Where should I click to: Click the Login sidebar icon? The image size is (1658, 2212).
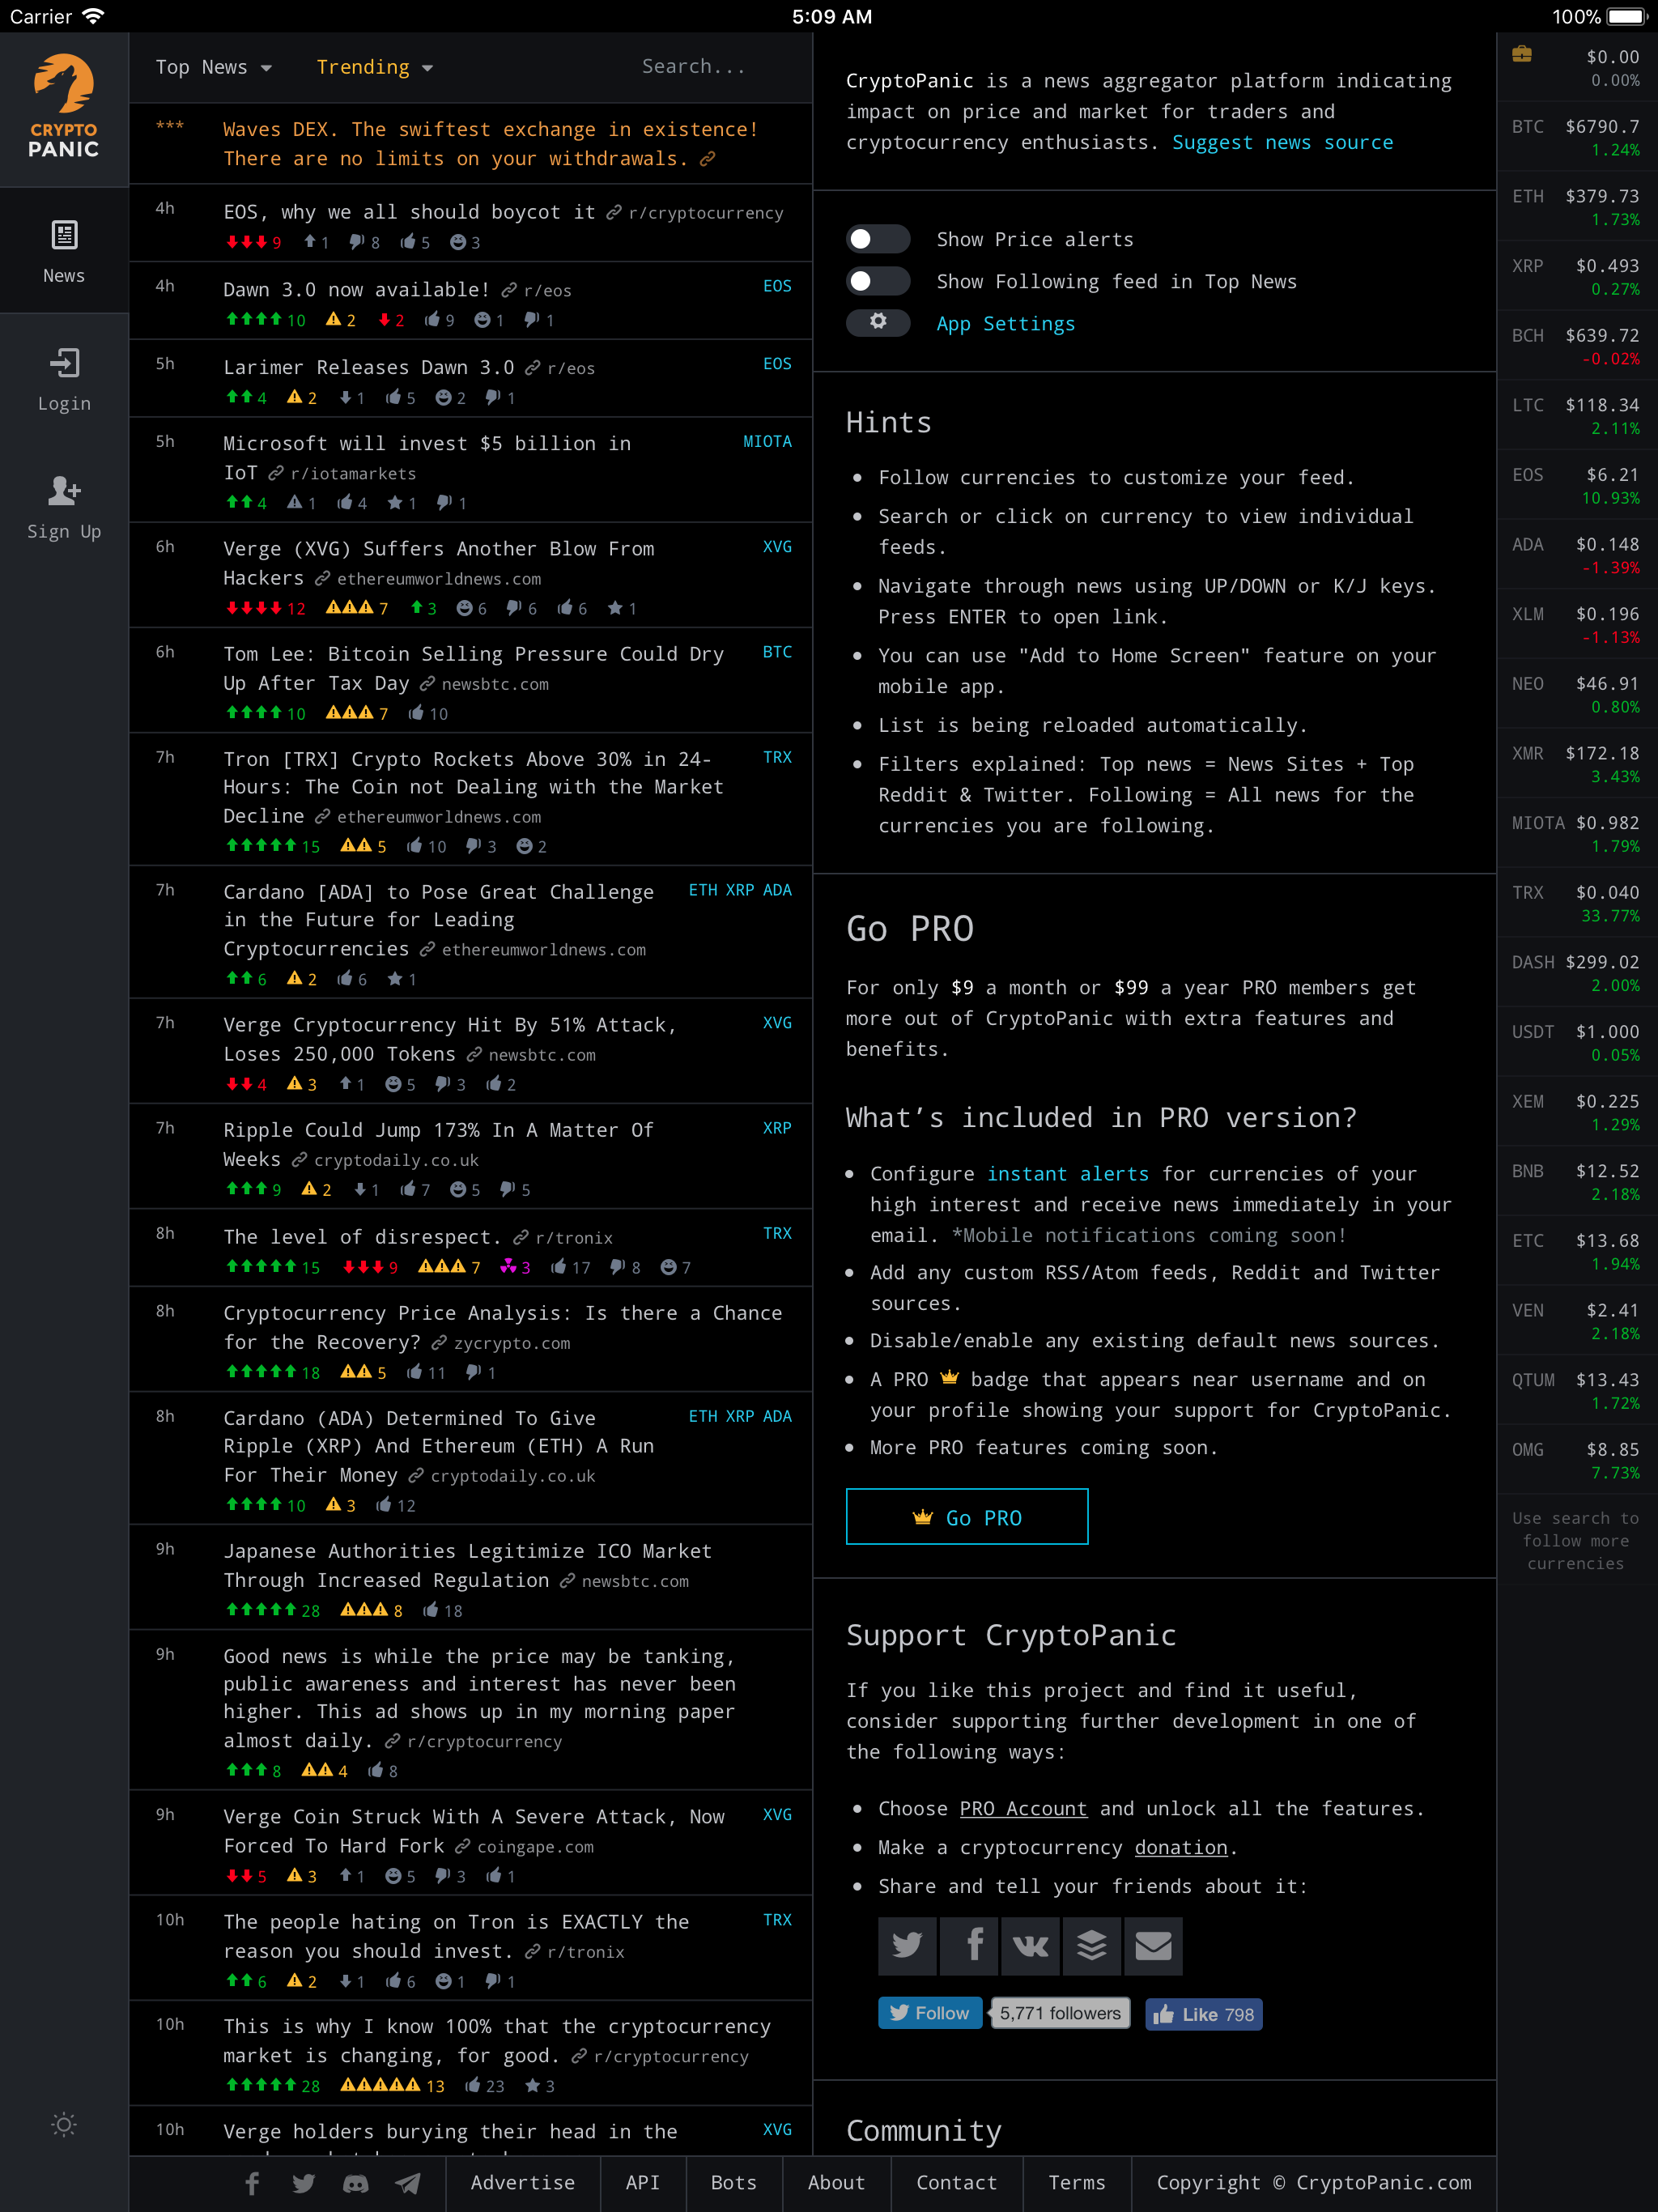point(64,378)
